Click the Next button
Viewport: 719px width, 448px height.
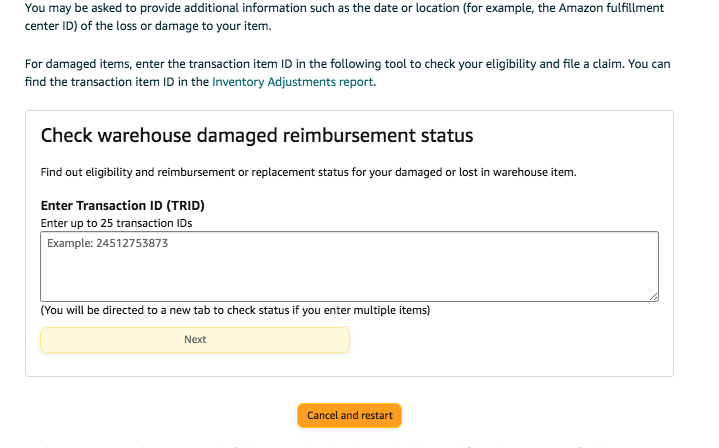coord(195,340)
